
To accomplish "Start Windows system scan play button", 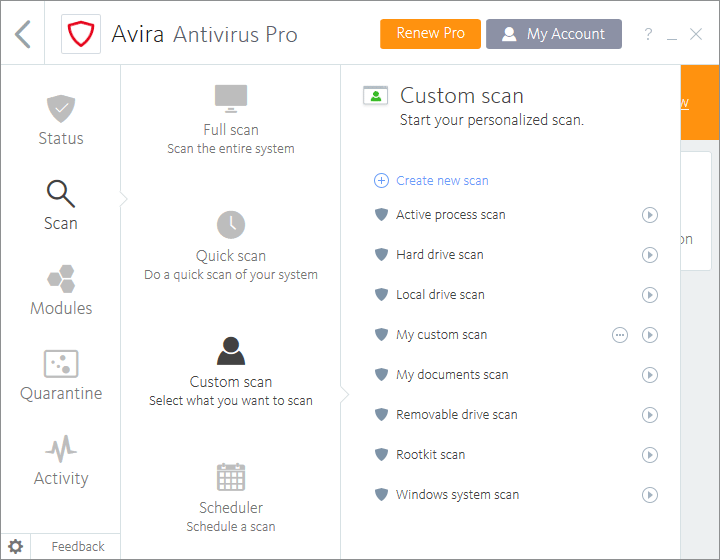I will point(650,494).
